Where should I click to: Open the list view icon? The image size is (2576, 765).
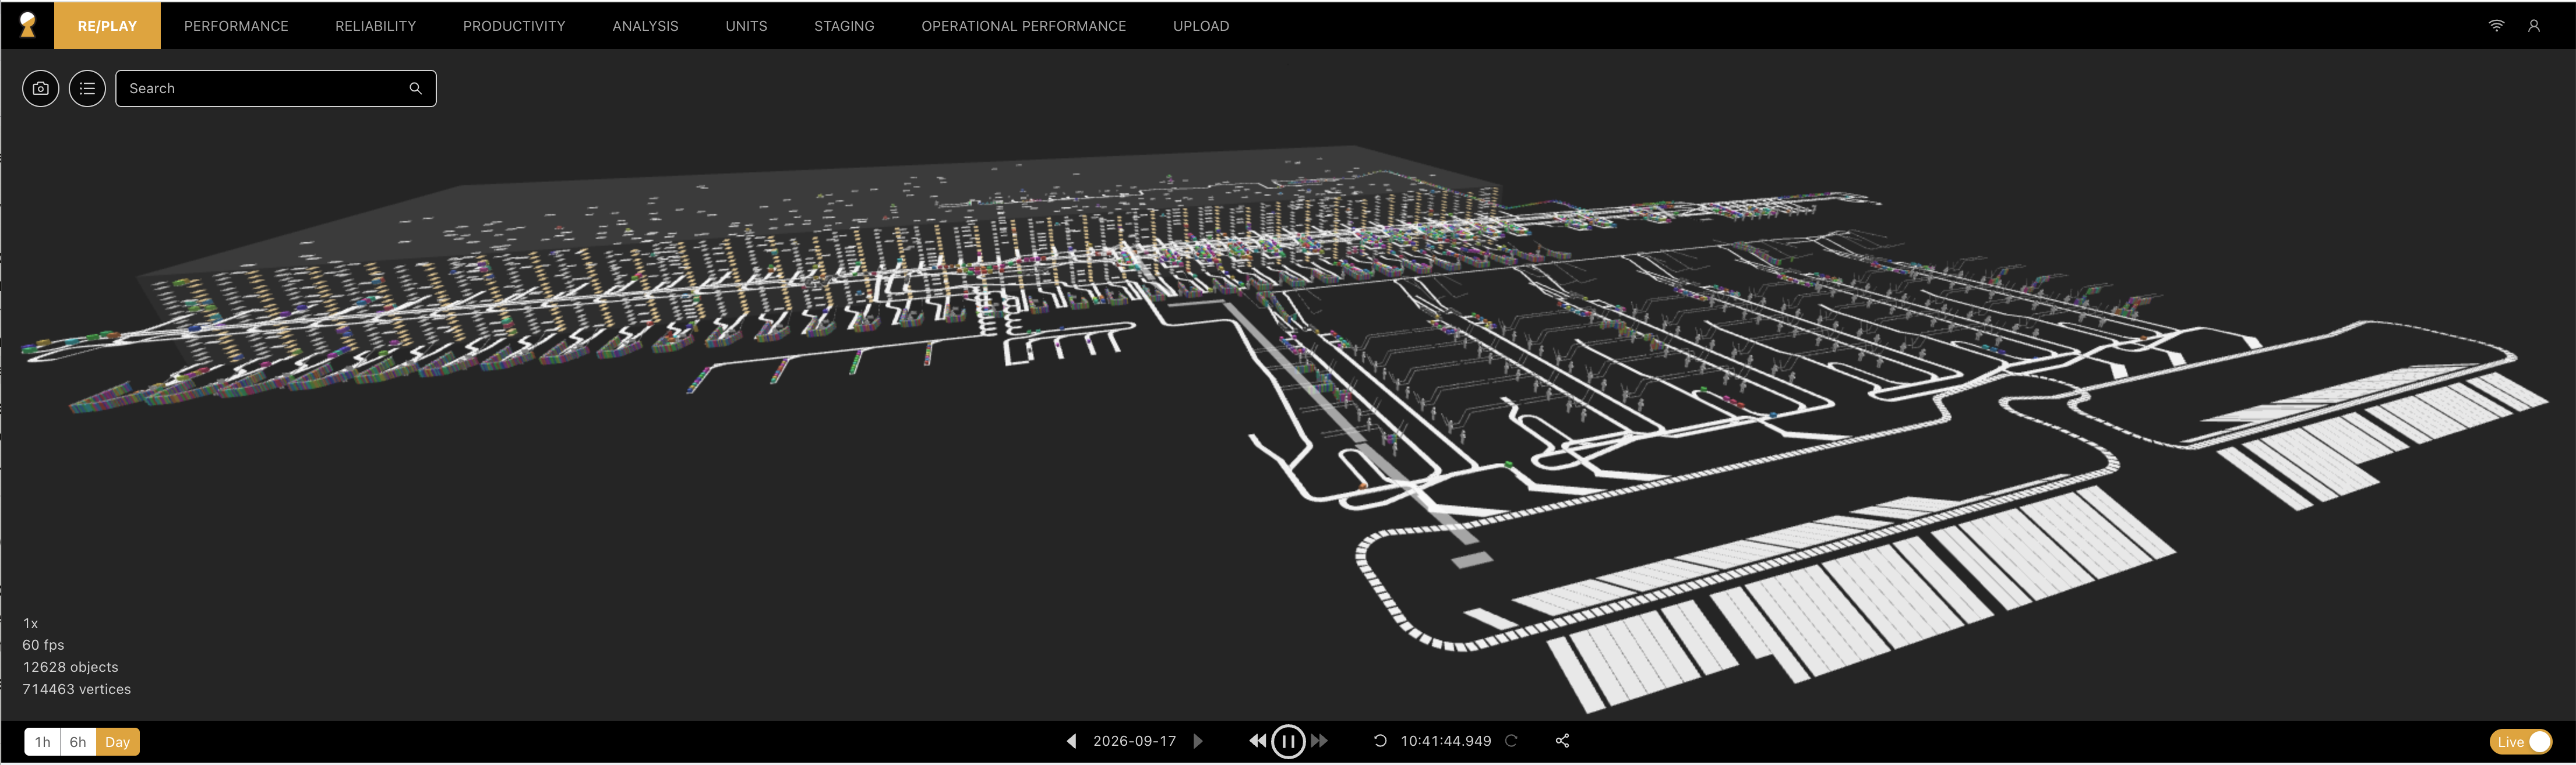(x=87, y=88)
